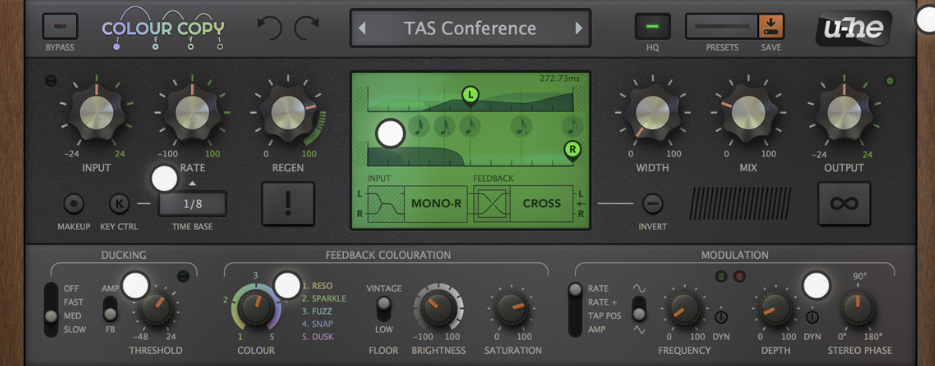
Task: Click the redo arrow icon
Action: (307, 27)
